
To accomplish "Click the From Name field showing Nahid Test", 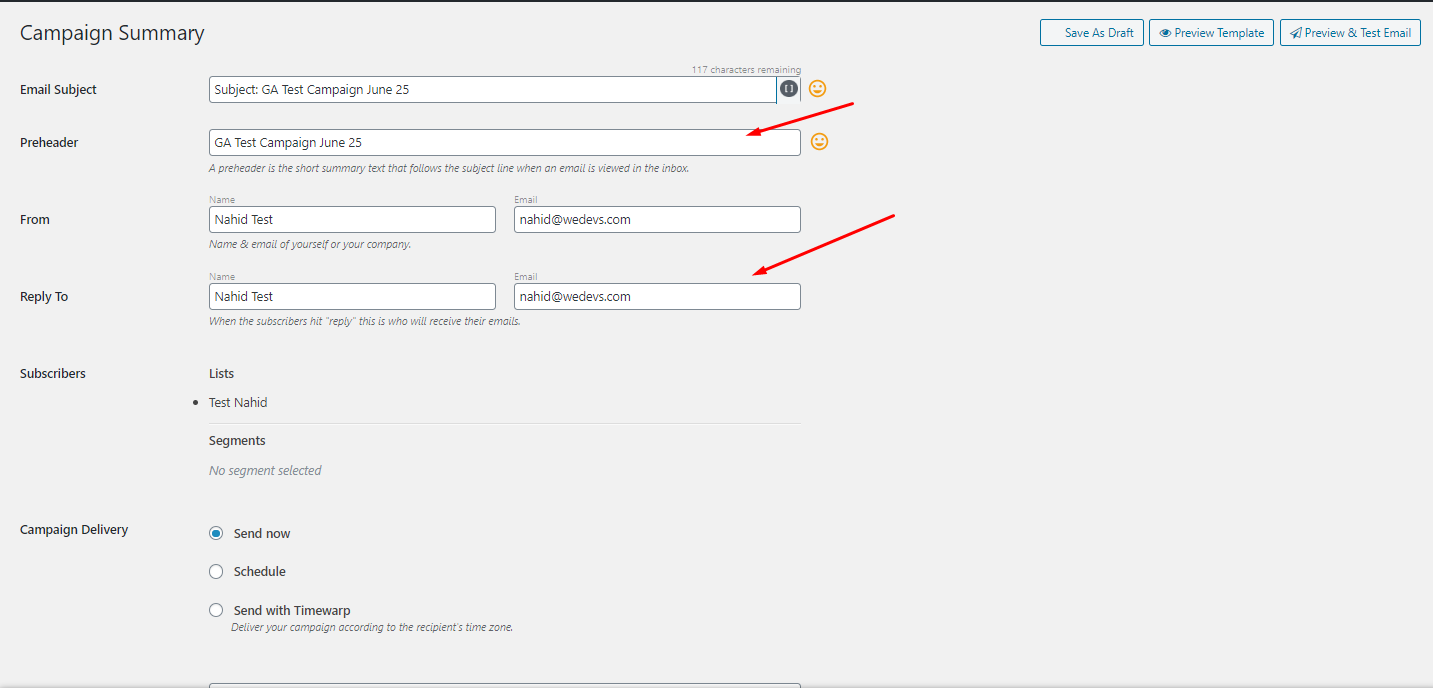I will coord(351,219).
